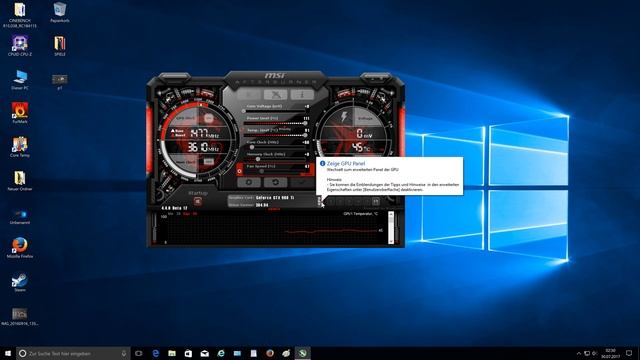
Task: Click the 1477 MHz GPU clock readout
Action: (x=204, y=133)
